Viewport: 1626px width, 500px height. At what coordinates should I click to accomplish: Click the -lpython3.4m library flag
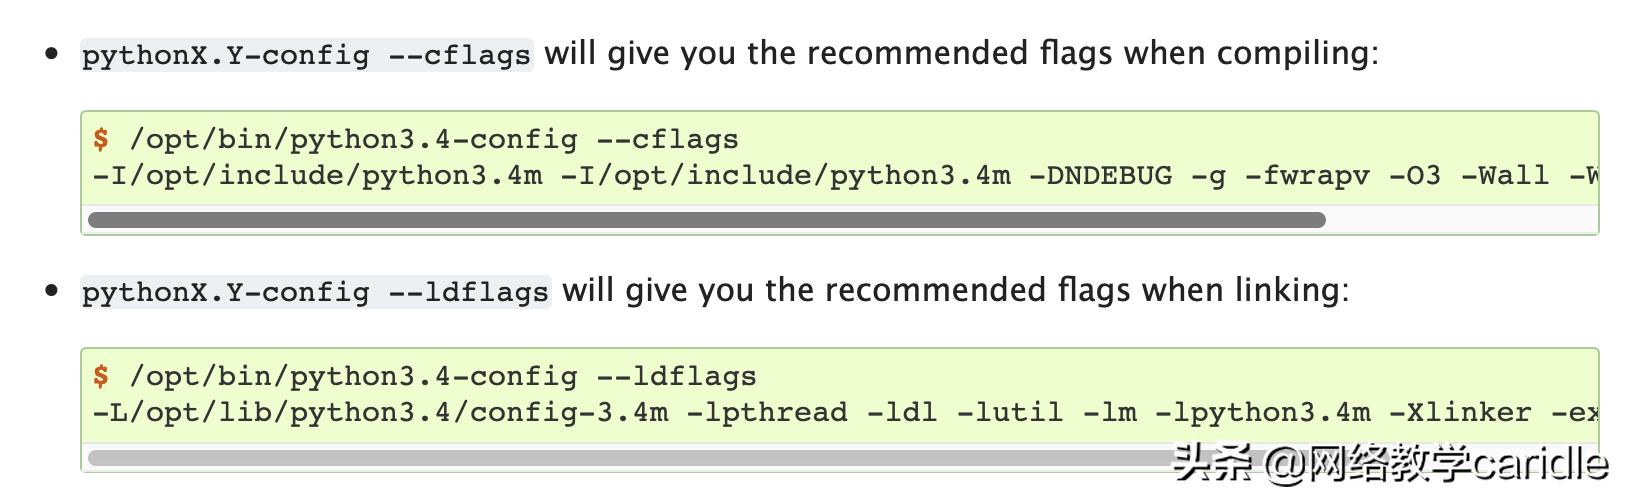[1262, 412]
